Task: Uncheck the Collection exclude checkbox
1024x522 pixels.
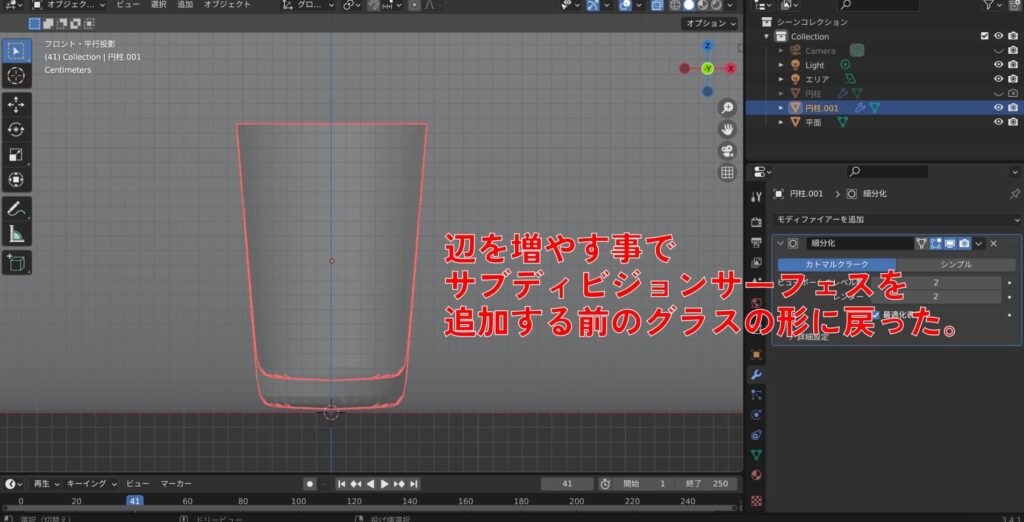Action: click(985, 36)
